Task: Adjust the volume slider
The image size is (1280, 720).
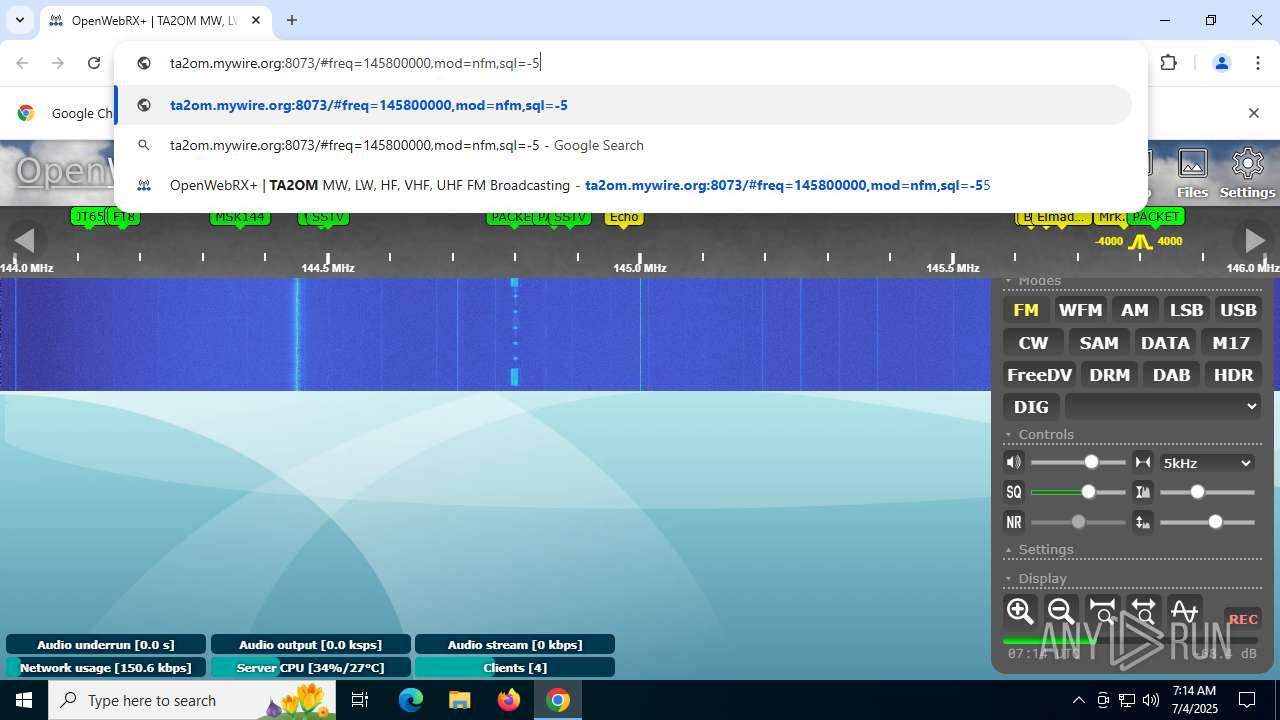Action: [1078, 462]
